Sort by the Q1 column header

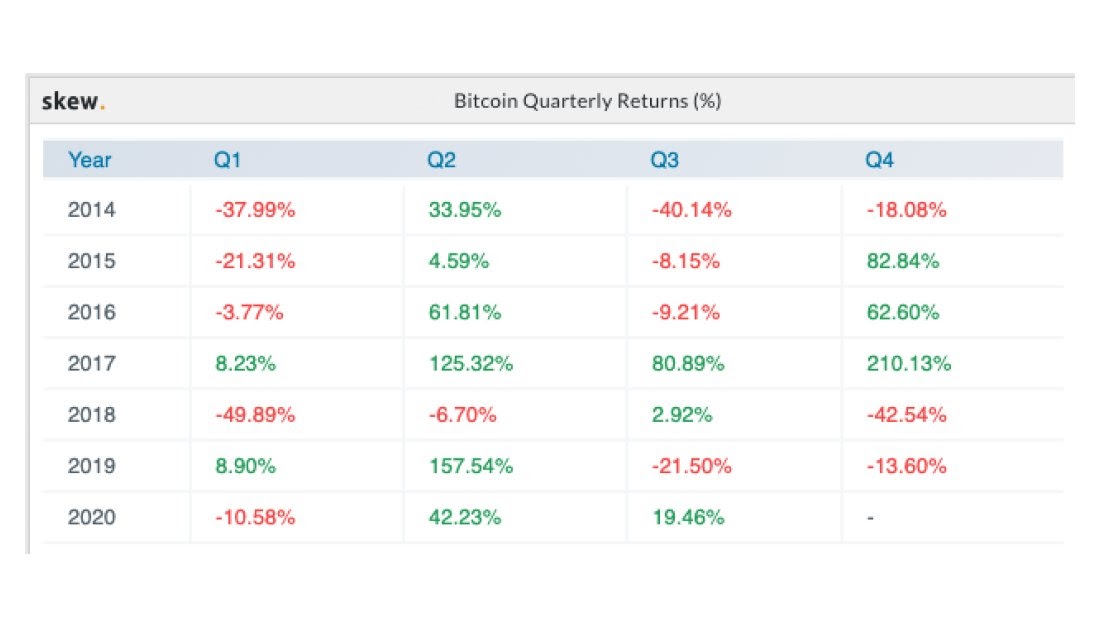(x=228, y=160)
